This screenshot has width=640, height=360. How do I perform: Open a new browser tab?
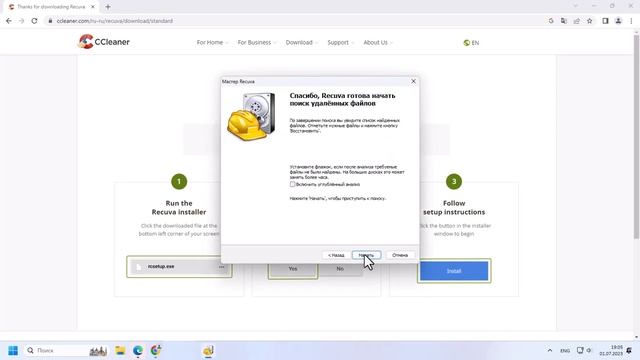pos(108,7)
